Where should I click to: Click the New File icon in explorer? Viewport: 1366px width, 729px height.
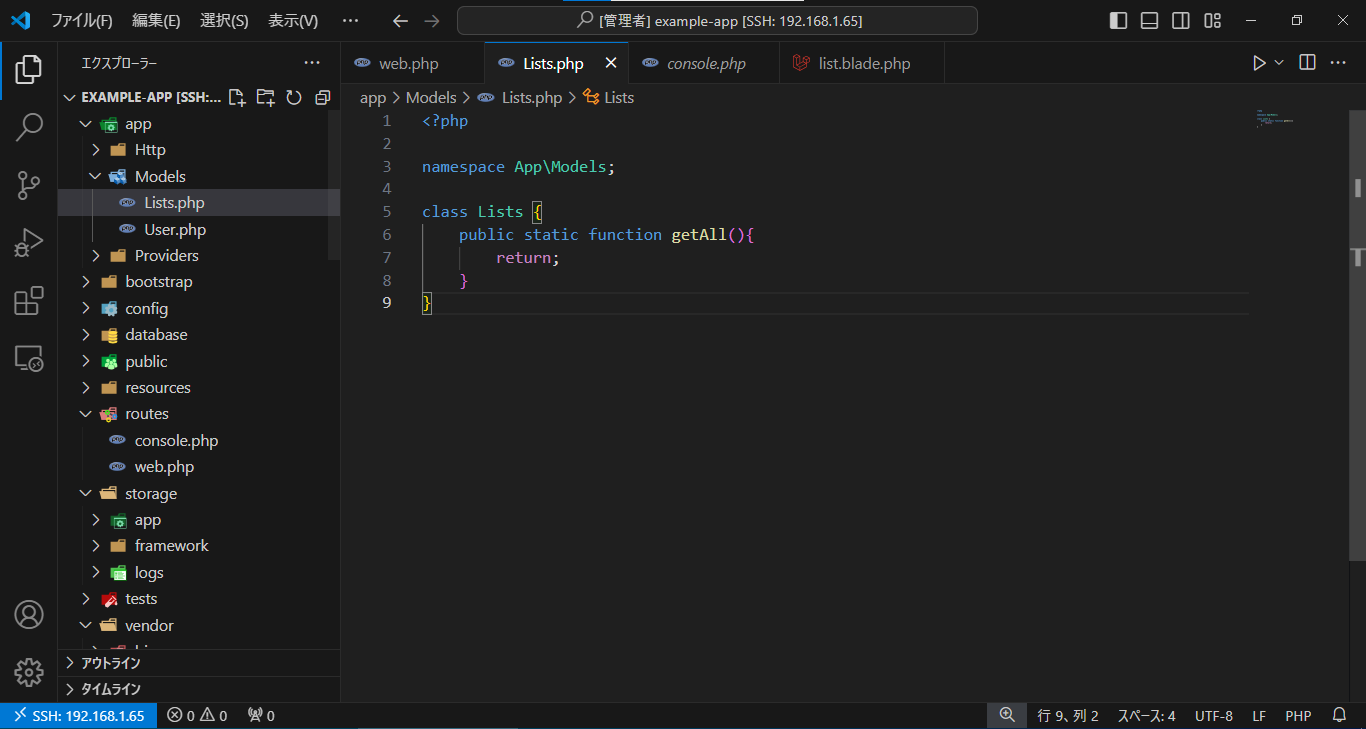[x=237, y=97]
